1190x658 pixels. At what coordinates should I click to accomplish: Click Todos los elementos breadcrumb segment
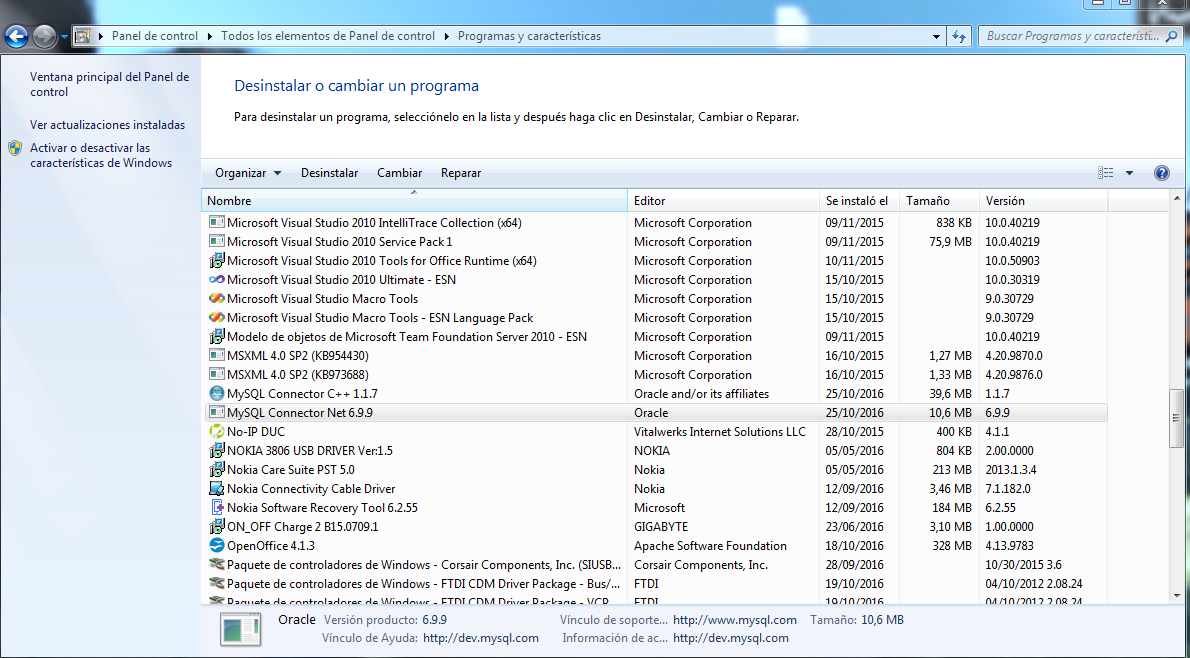(328, 36)
